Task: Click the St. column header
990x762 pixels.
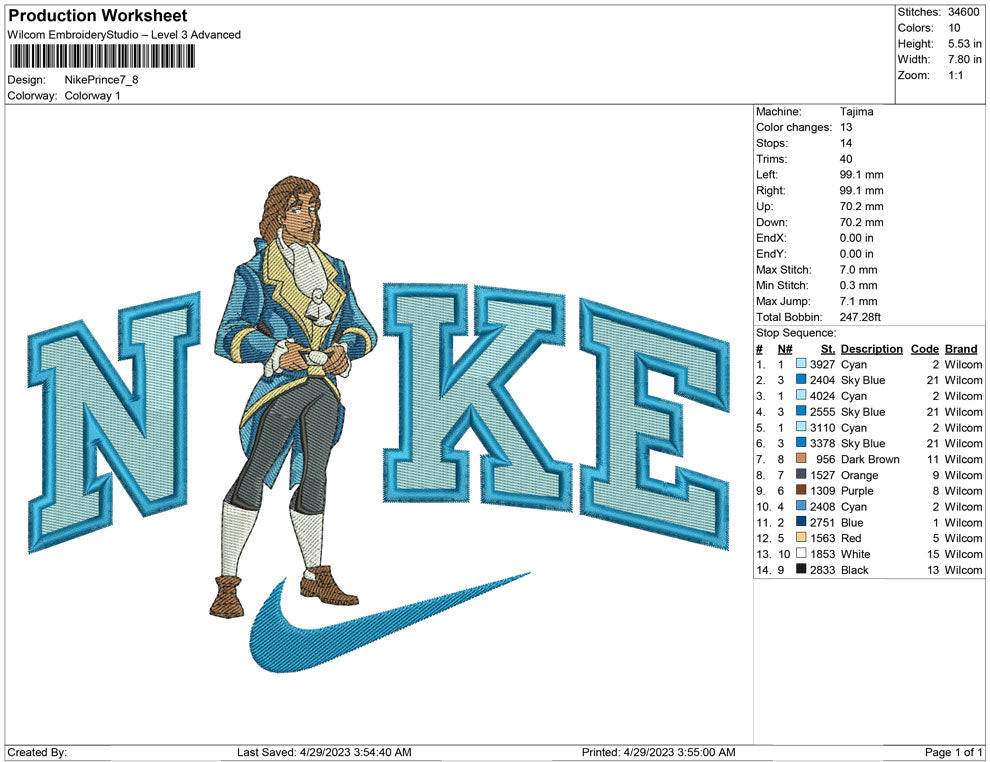Action: [827, 349]
